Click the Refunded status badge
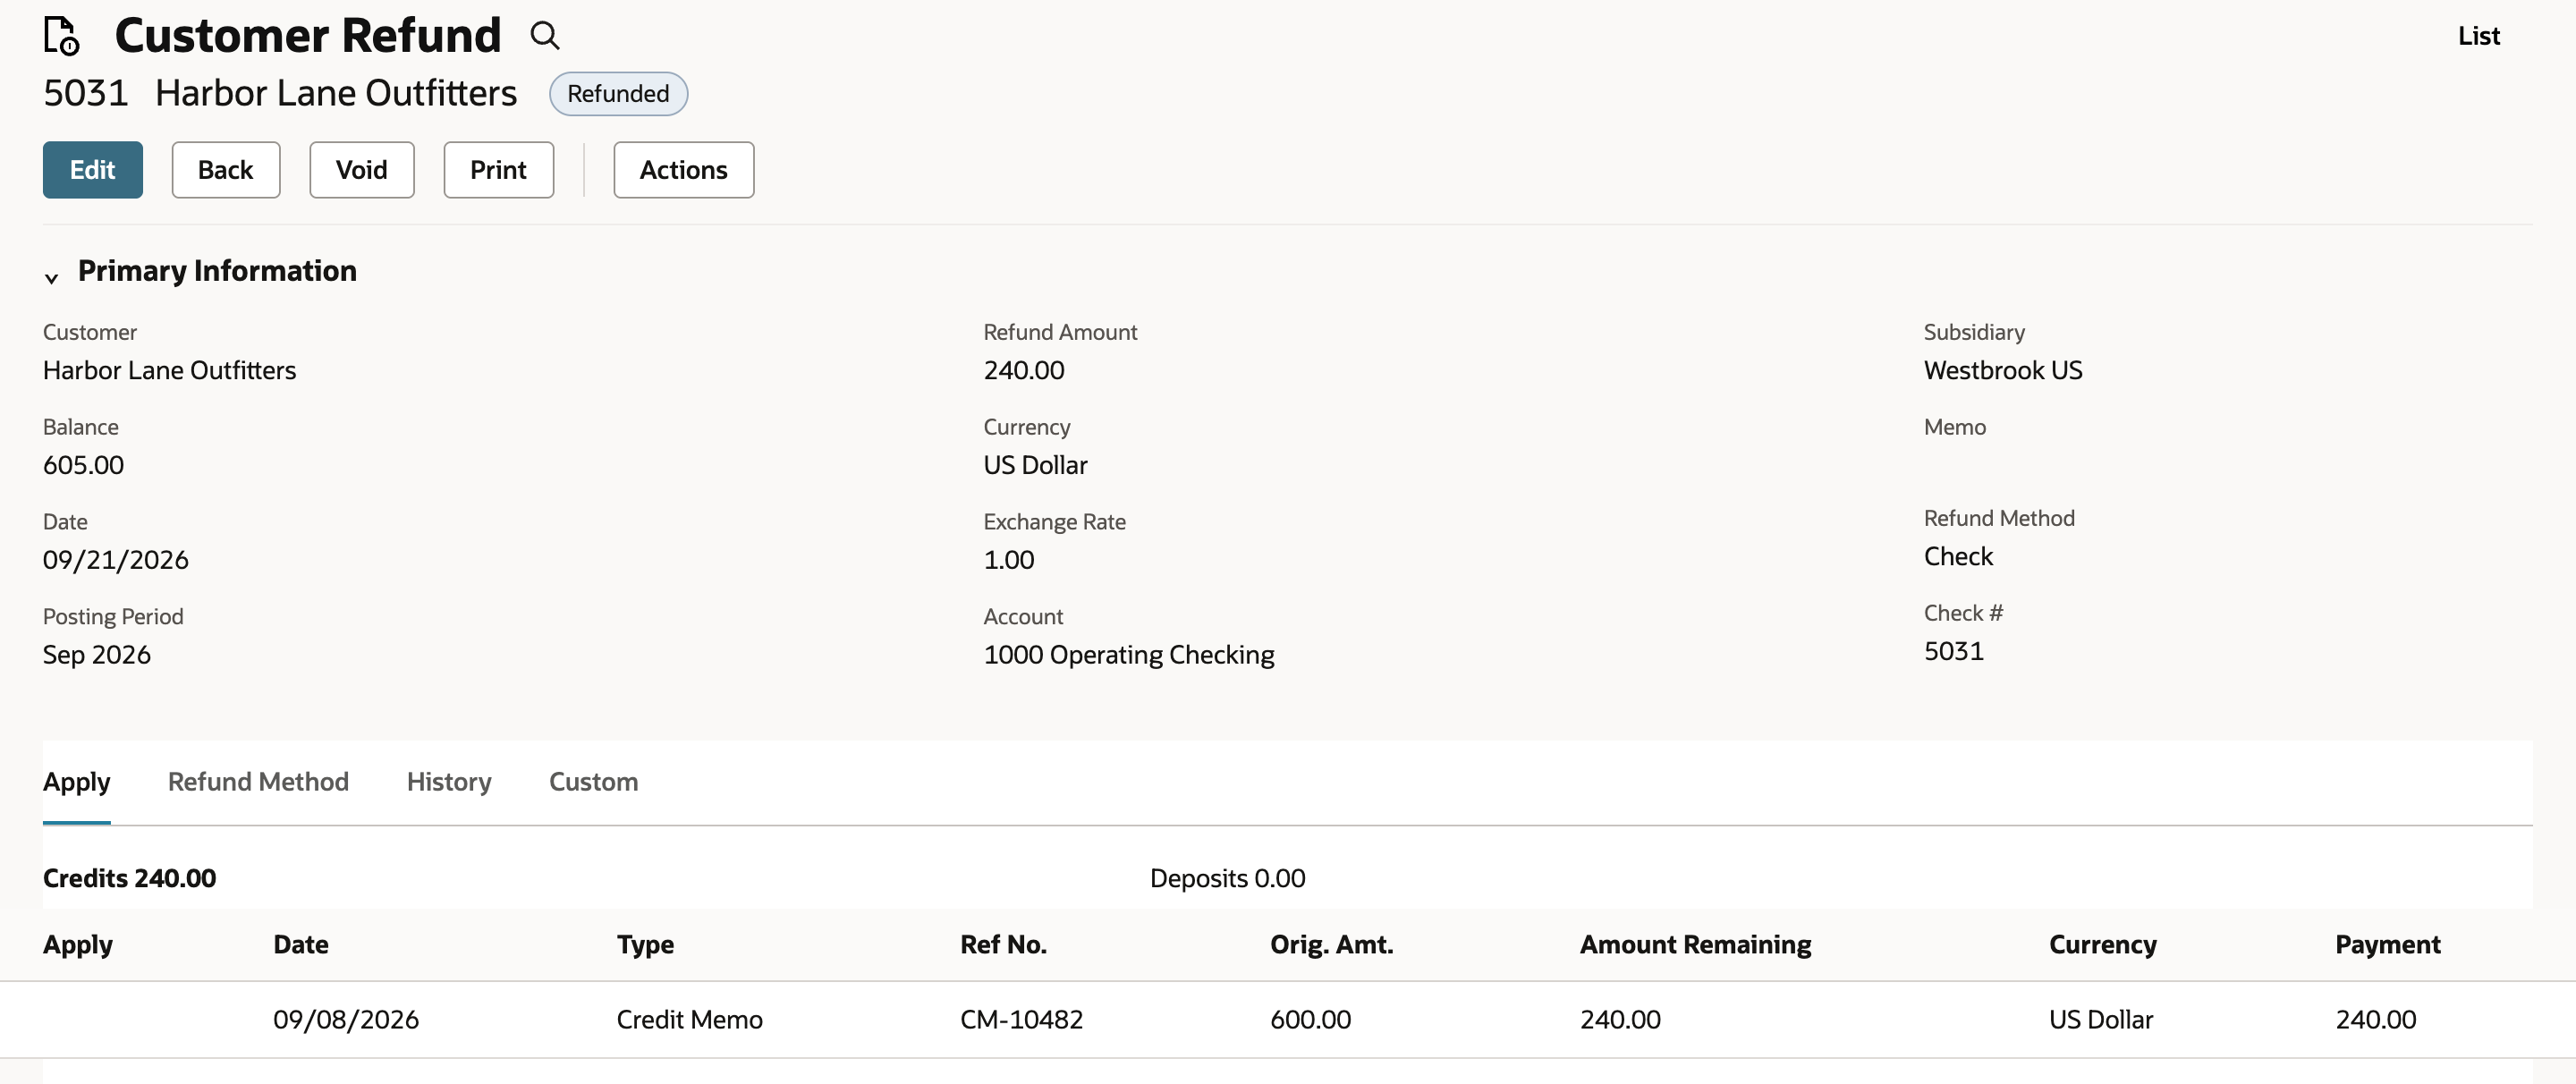Viewport: 2576px width, 1084px height. [619, 94]
